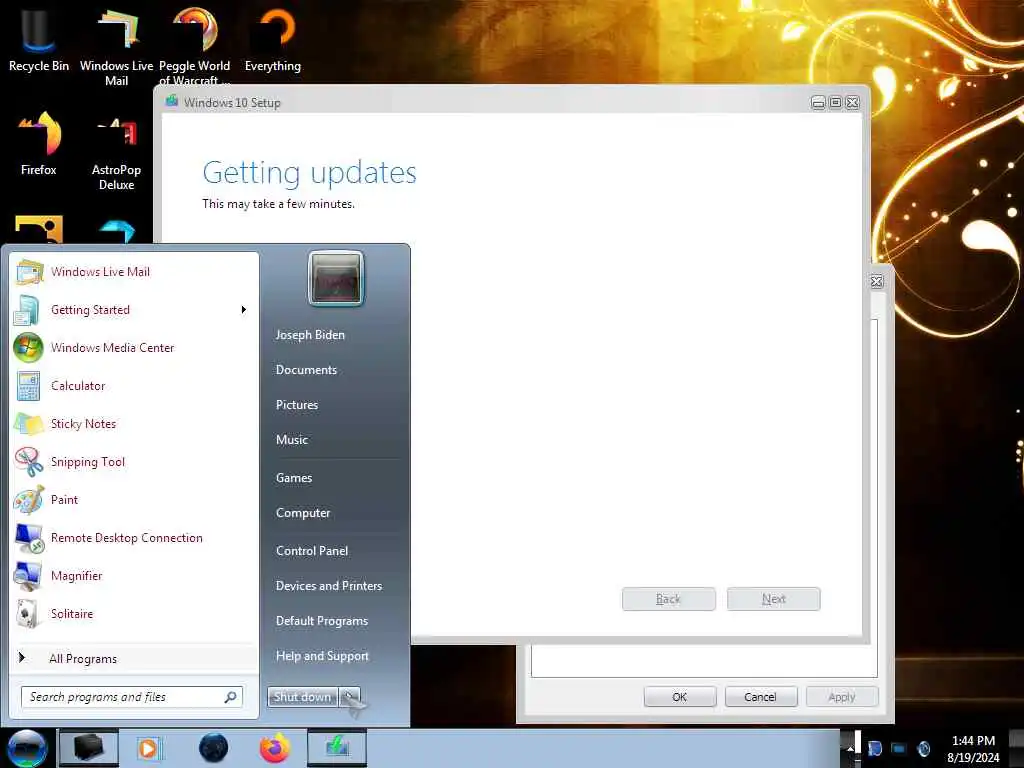1024x768 pixels.
Task: Close the background dialog behind Setup
Action: point(877,281)
